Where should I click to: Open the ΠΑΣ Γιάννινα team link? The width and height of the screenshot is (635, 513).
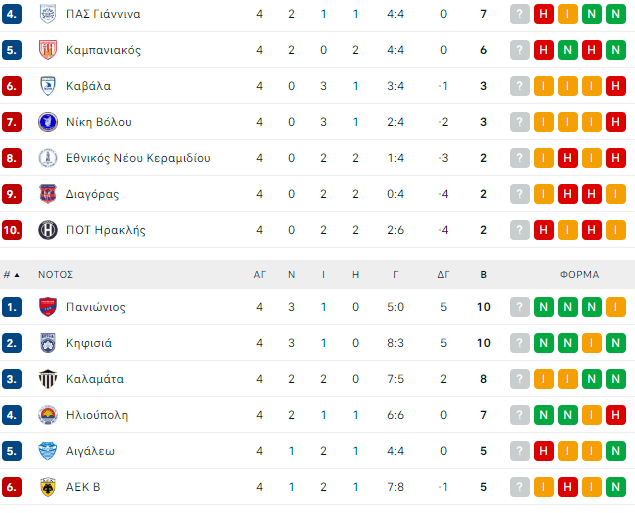103,14
